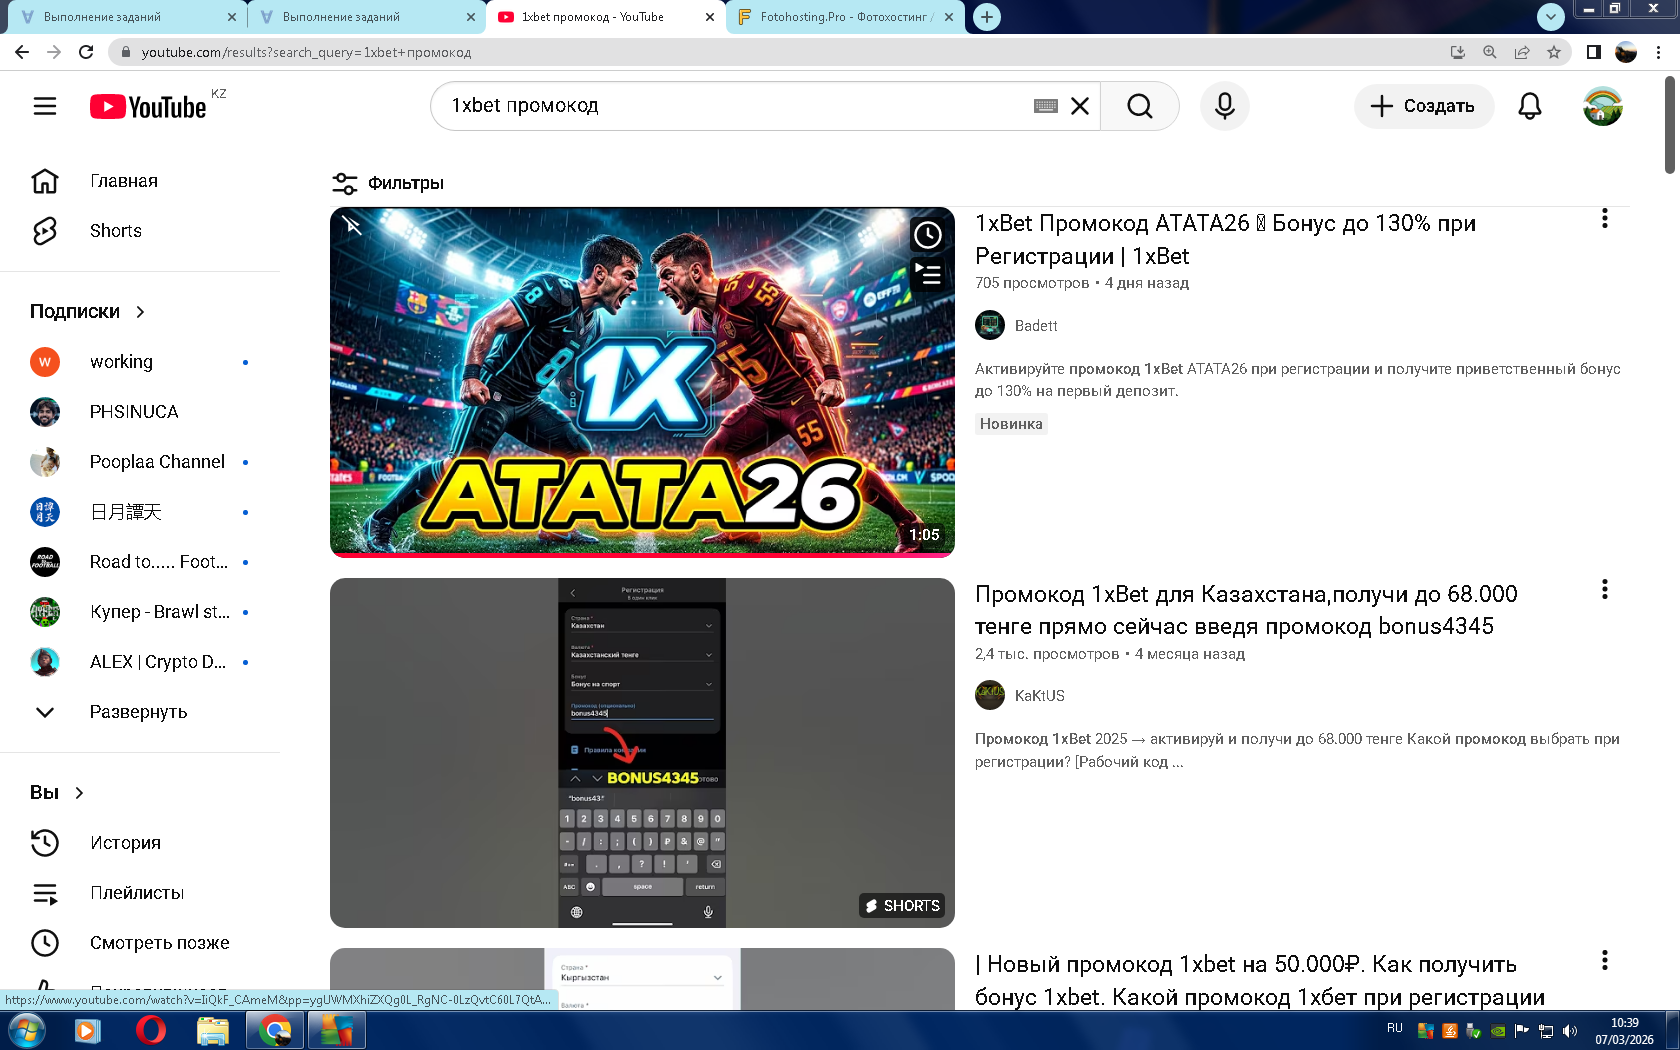Open the tab search dropdown
Screen dimensions: 1680x1050
[1550, 16]
